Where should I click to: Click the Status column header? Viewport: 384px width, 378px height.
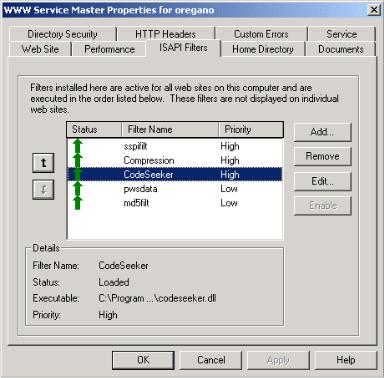click(x=94, y=130)
